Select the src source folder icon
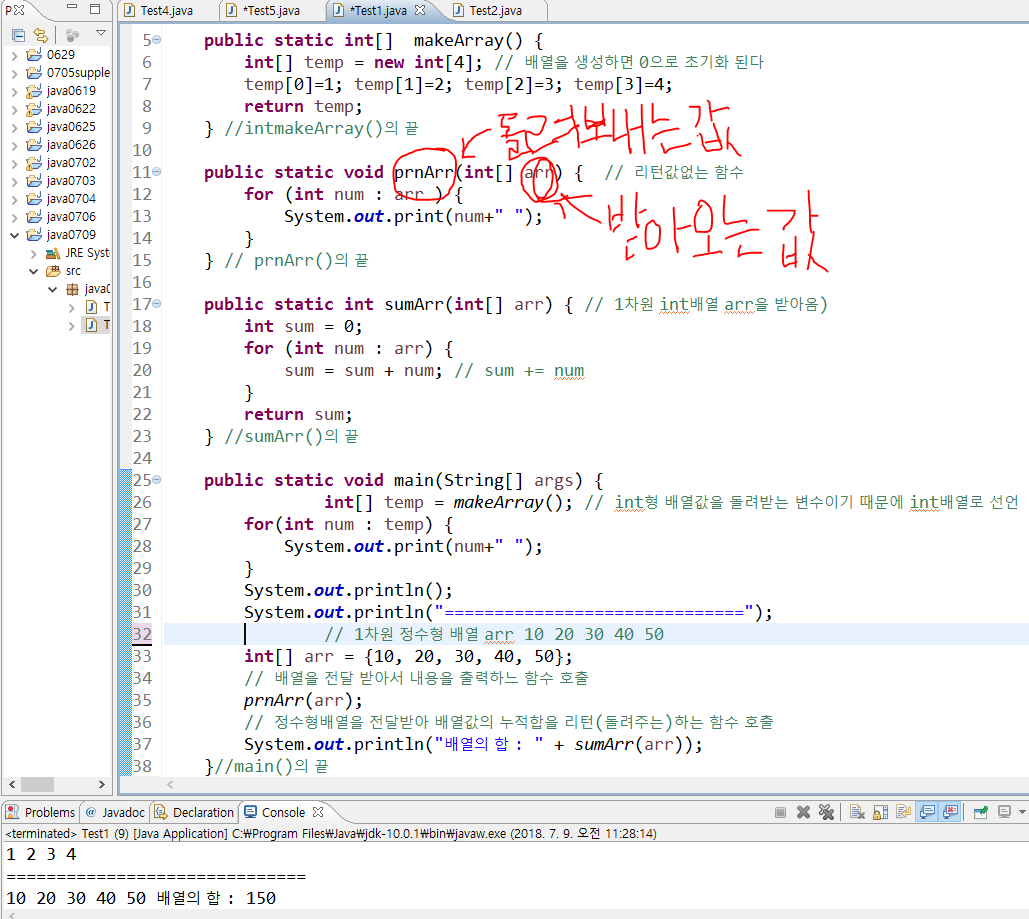The height and width of the screenshot is (919, 1029). tap(53, 271)
